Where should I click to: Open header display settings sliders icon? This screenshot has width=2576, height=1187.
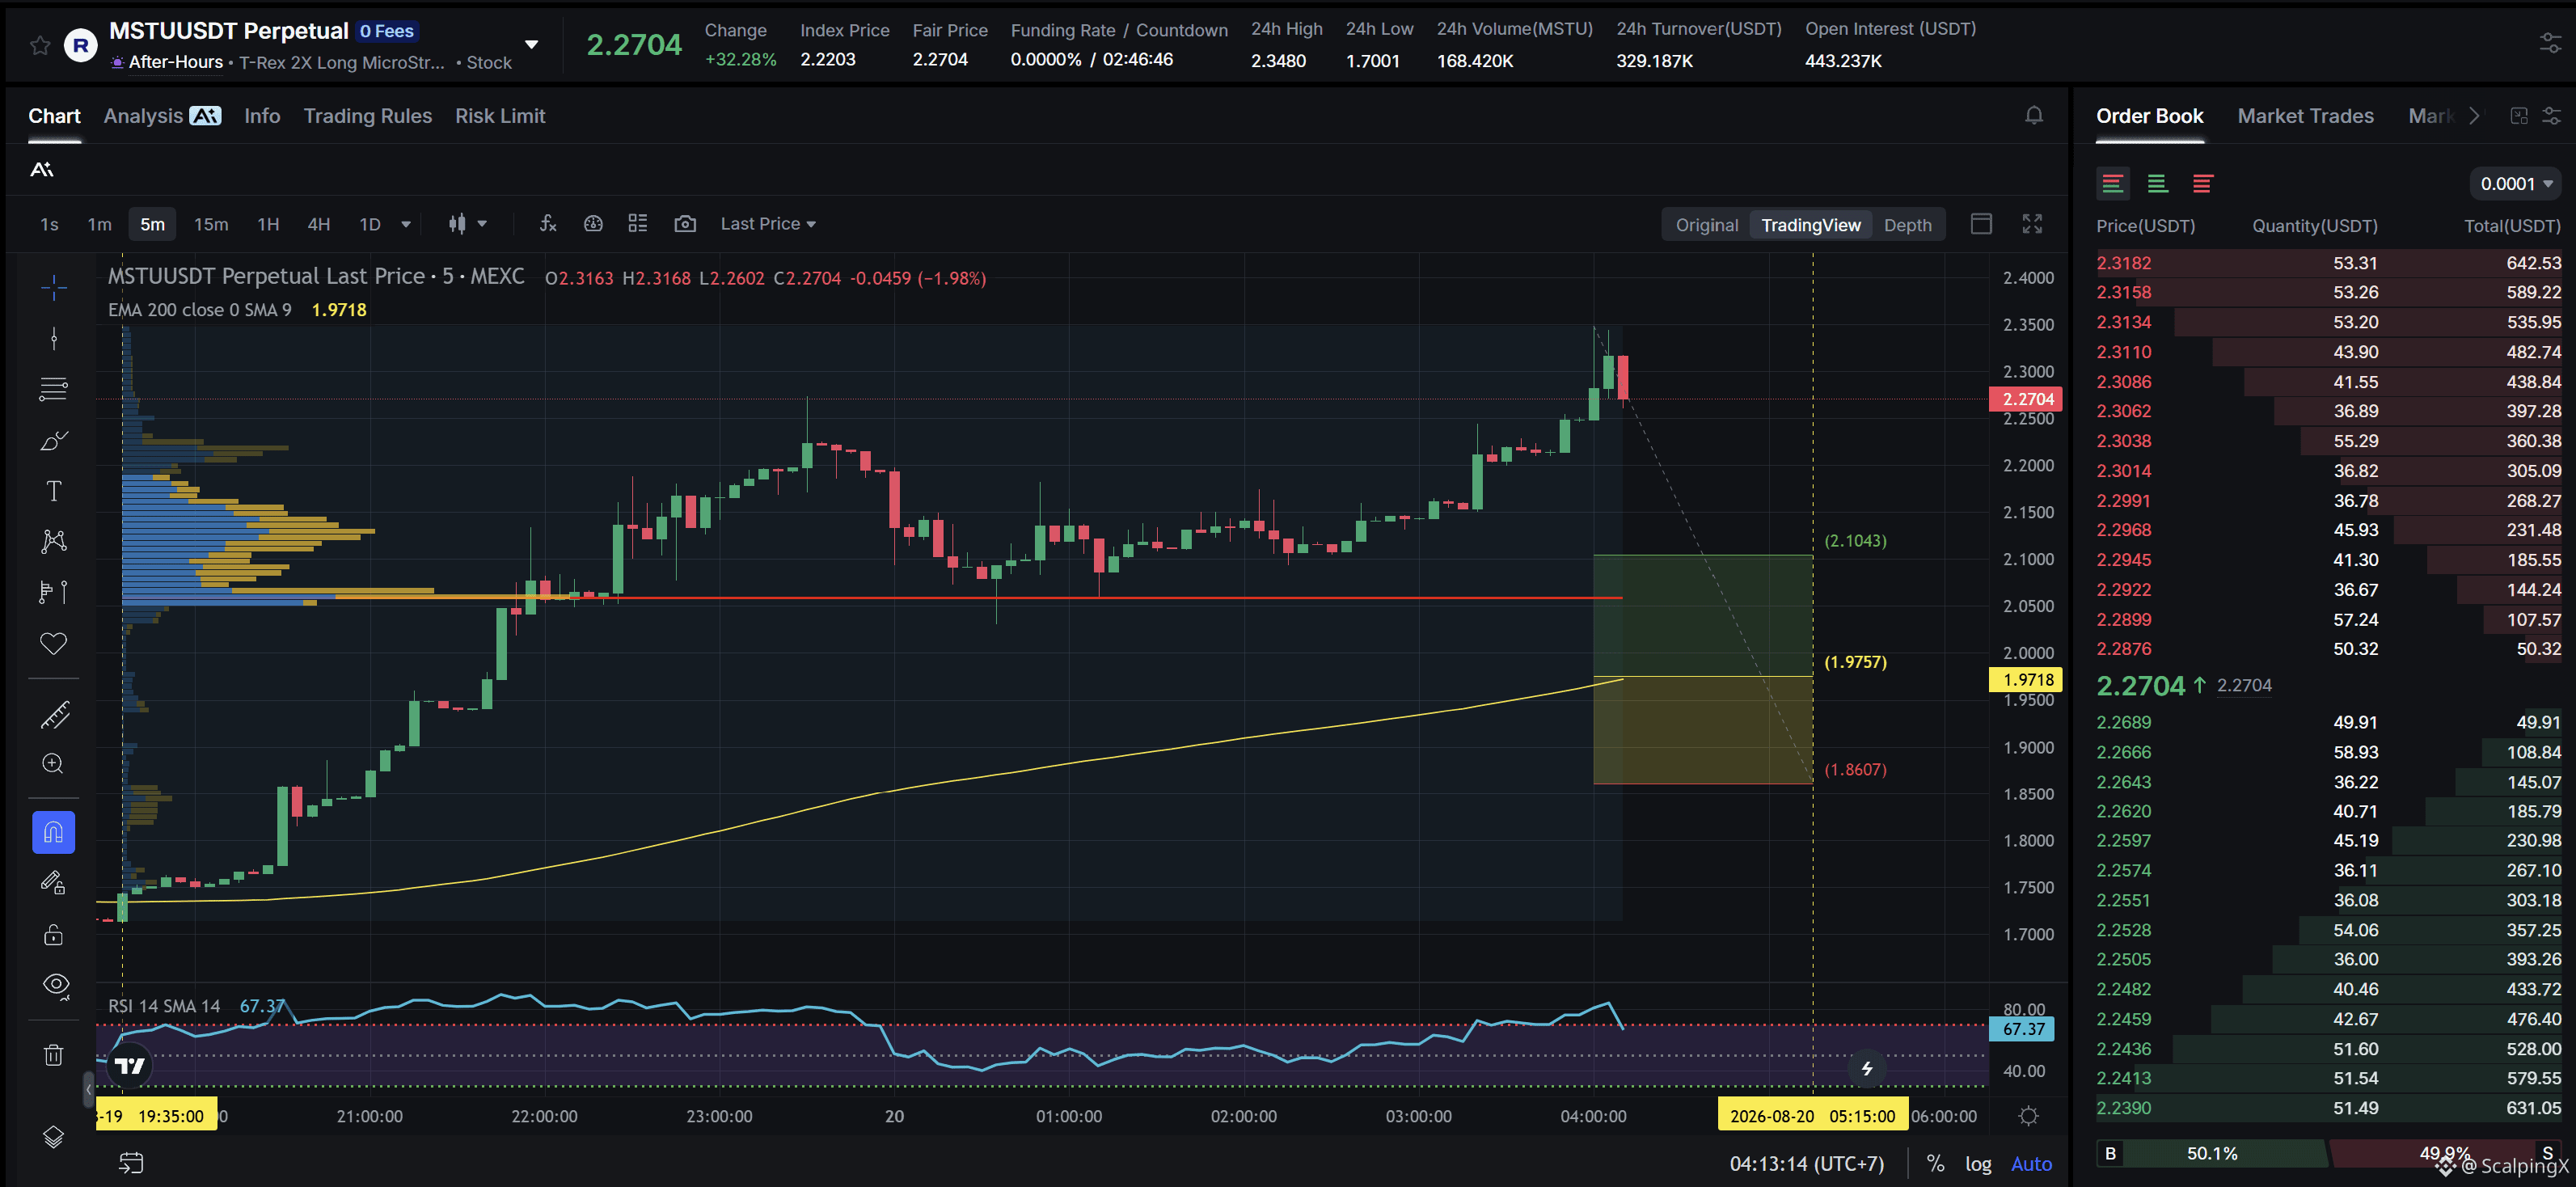click(2550, 43)
